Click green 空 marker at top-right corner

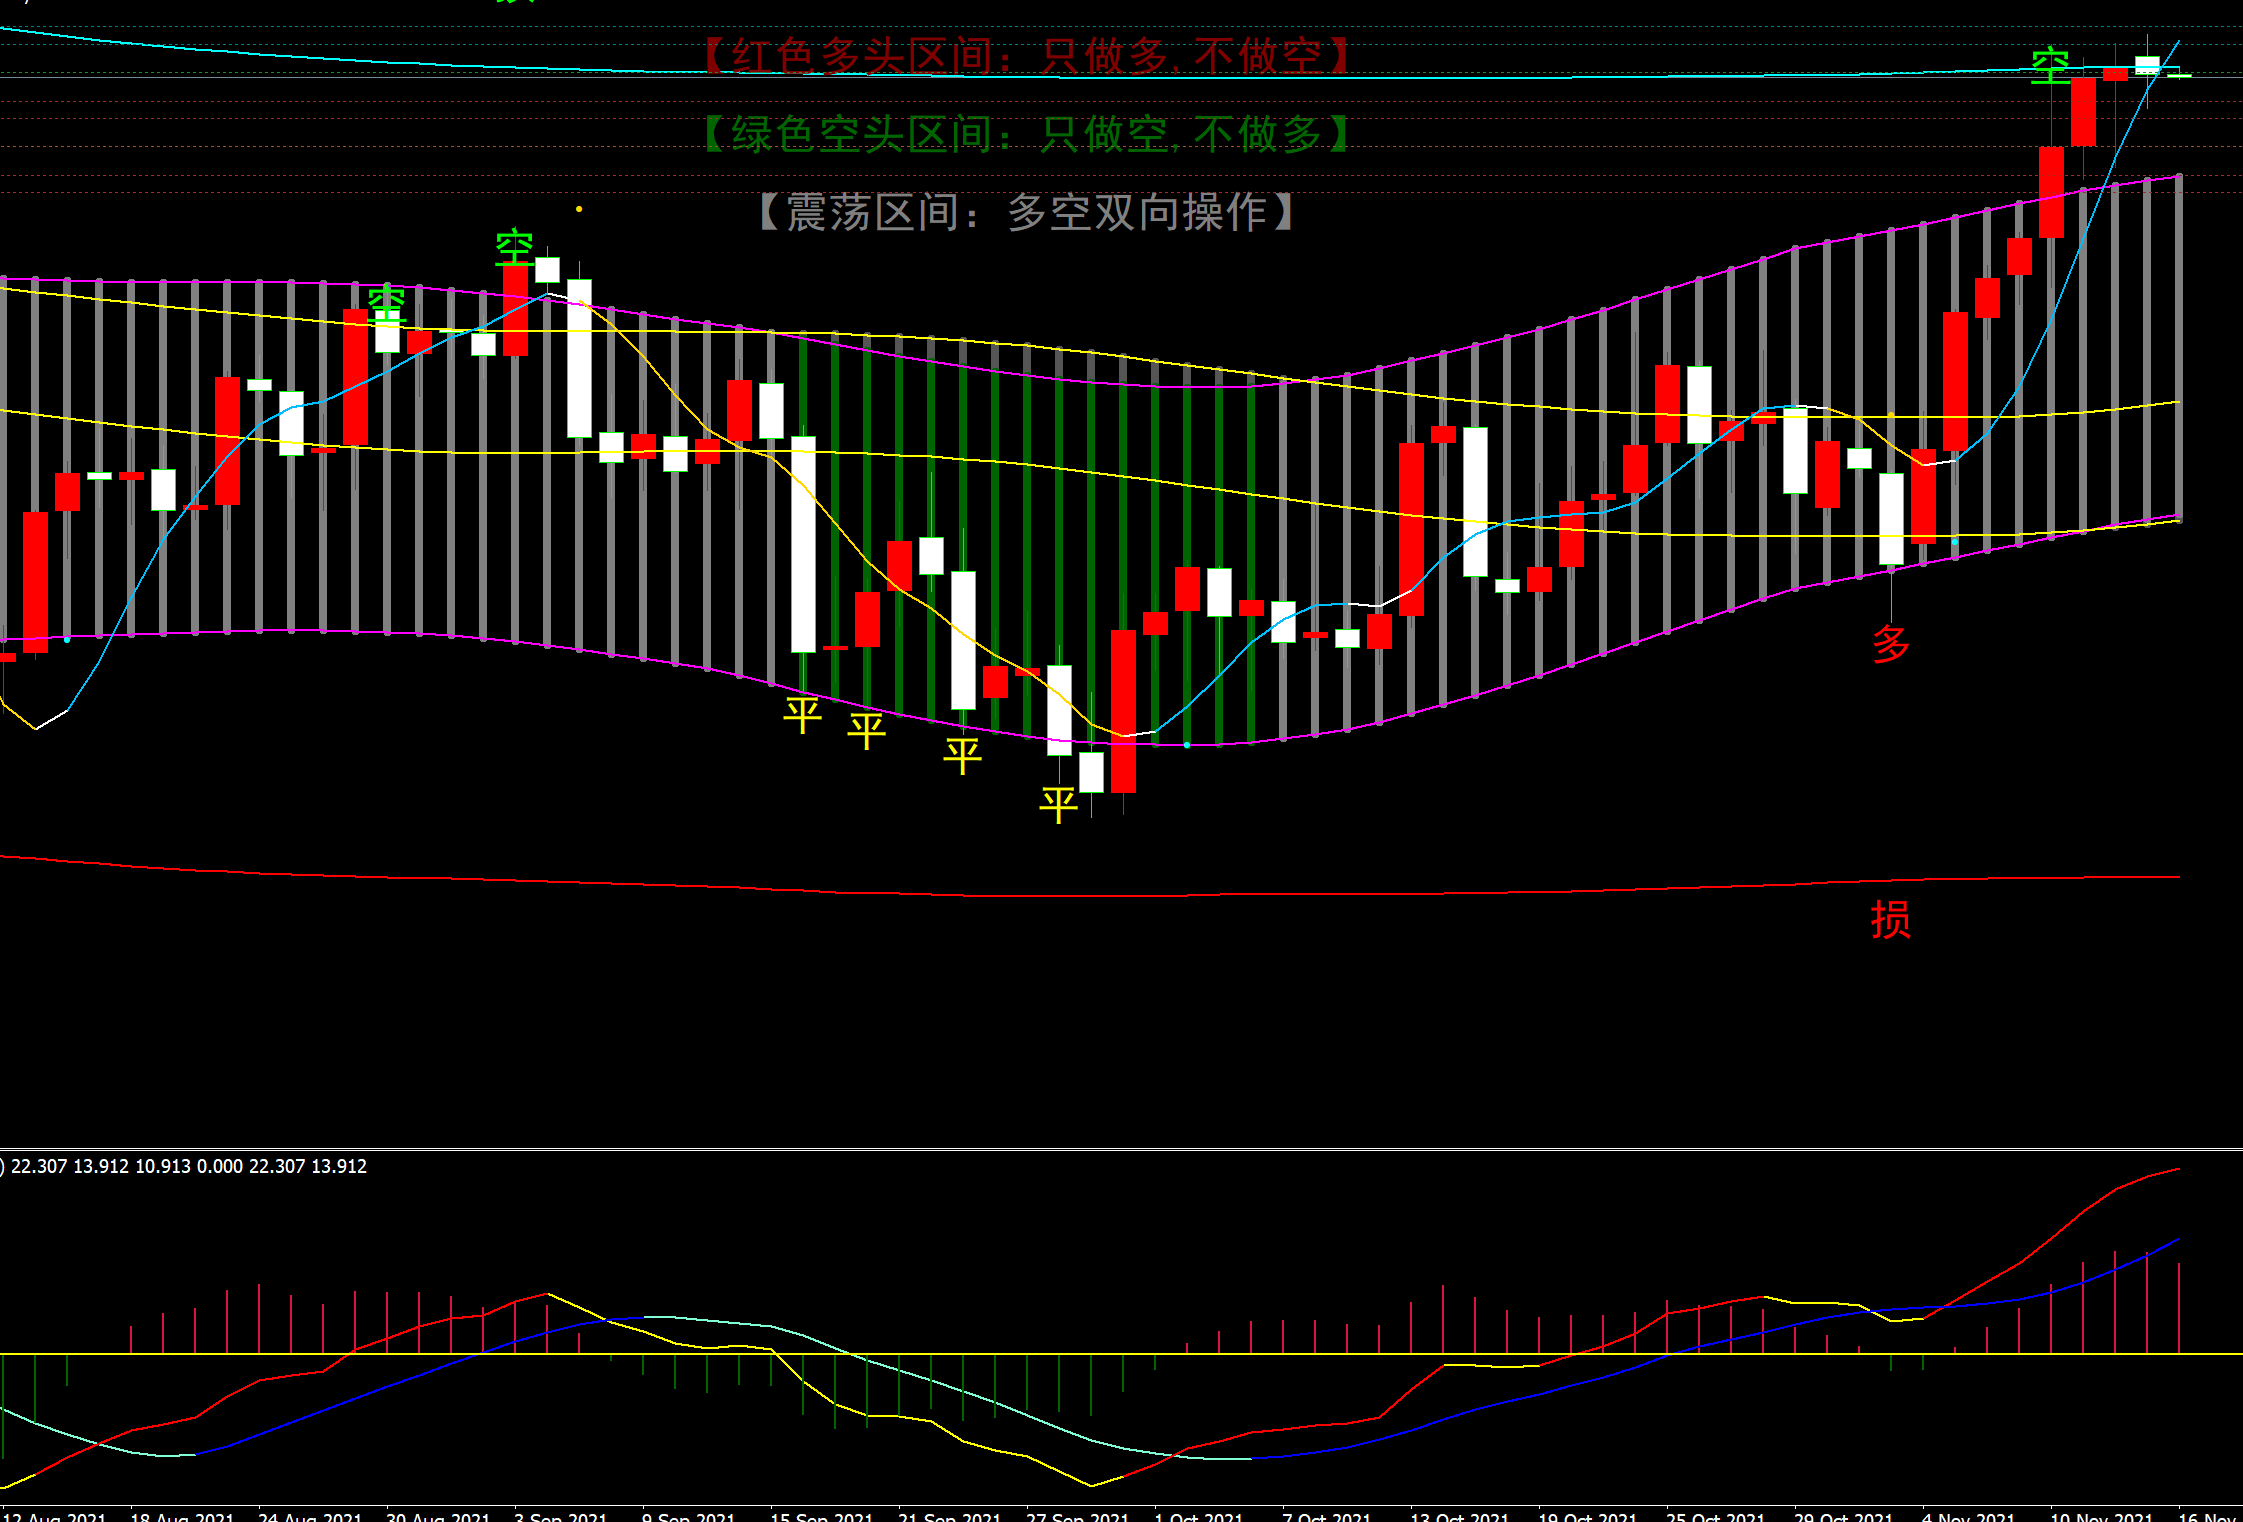(2050, 66)
